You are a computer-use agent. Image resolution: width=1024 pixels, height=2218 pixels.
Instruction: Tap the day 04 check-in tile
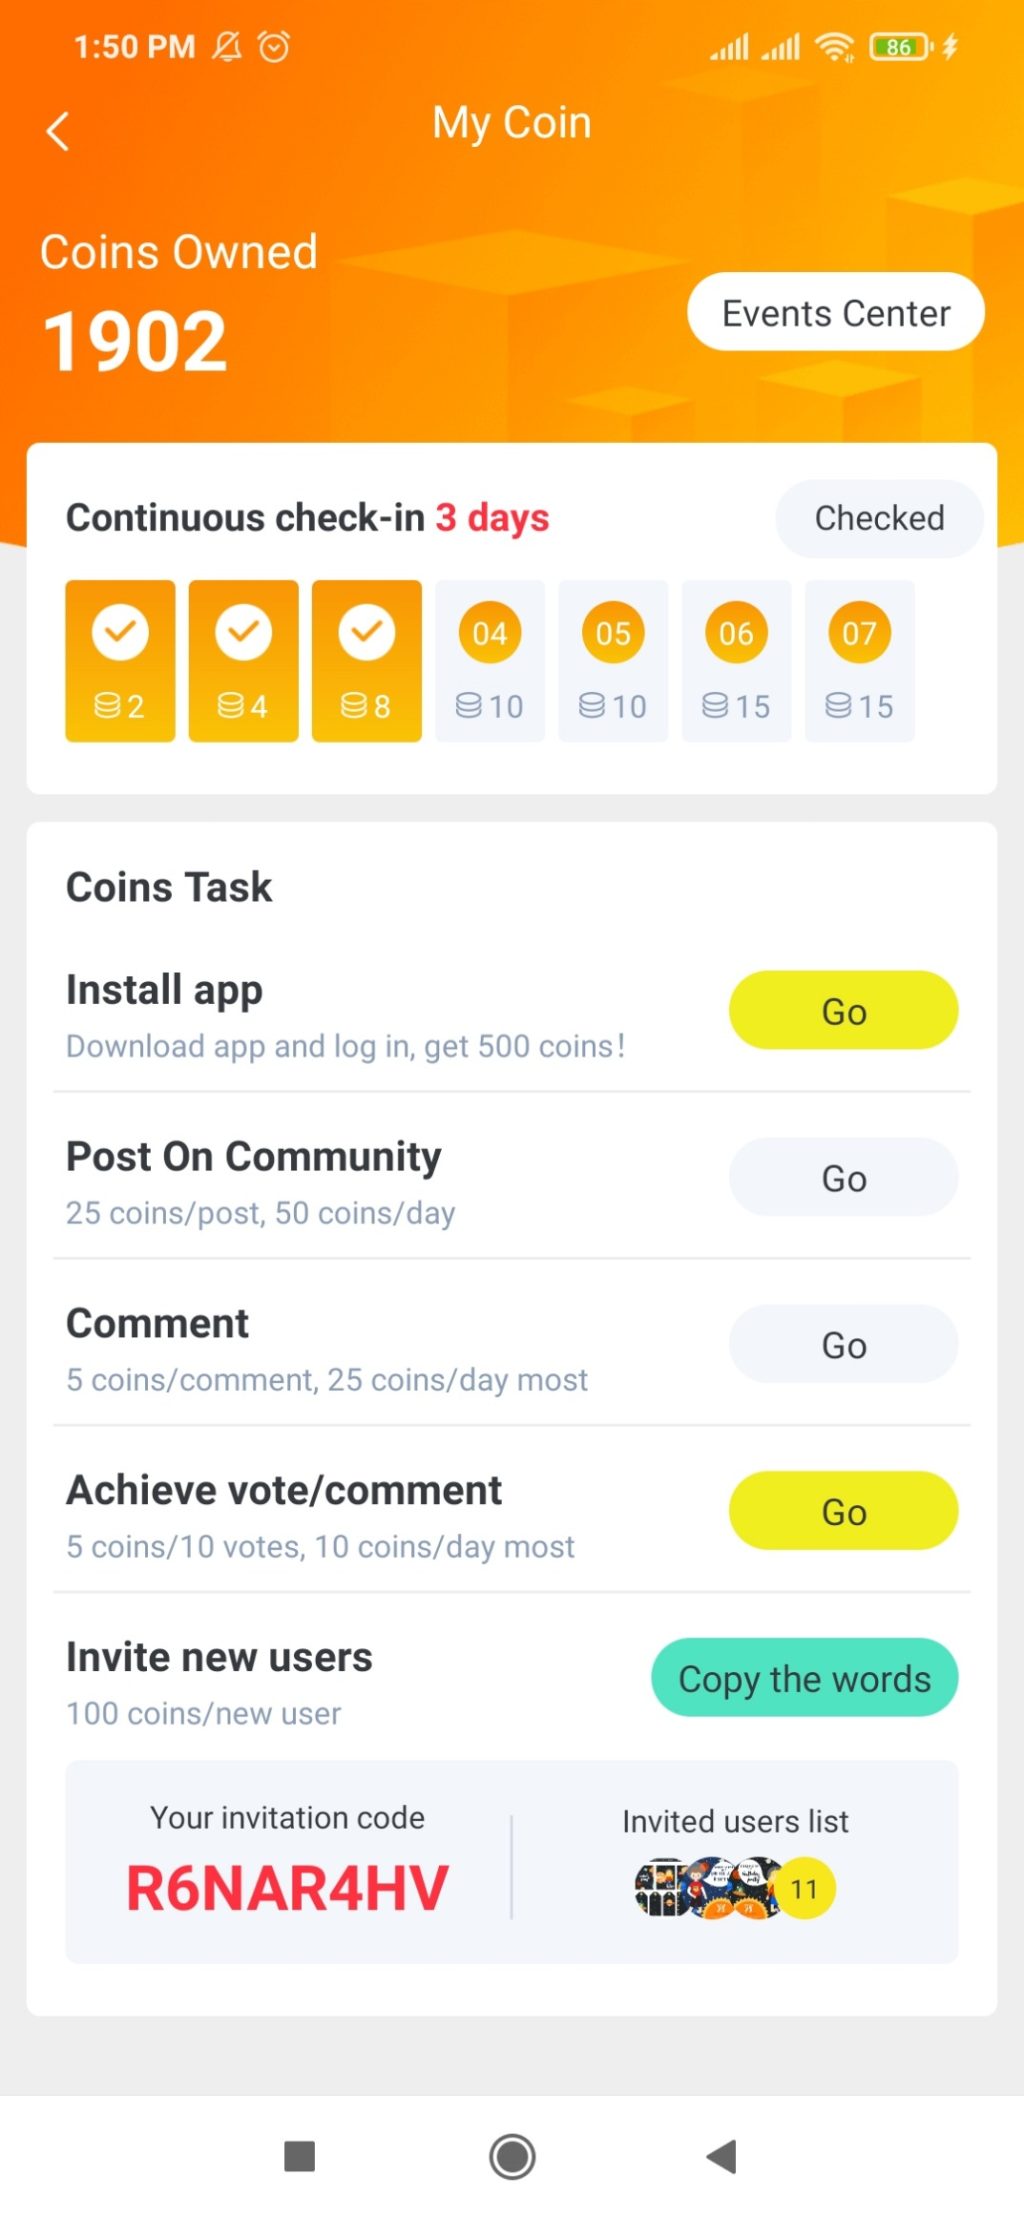click(489, 661)
